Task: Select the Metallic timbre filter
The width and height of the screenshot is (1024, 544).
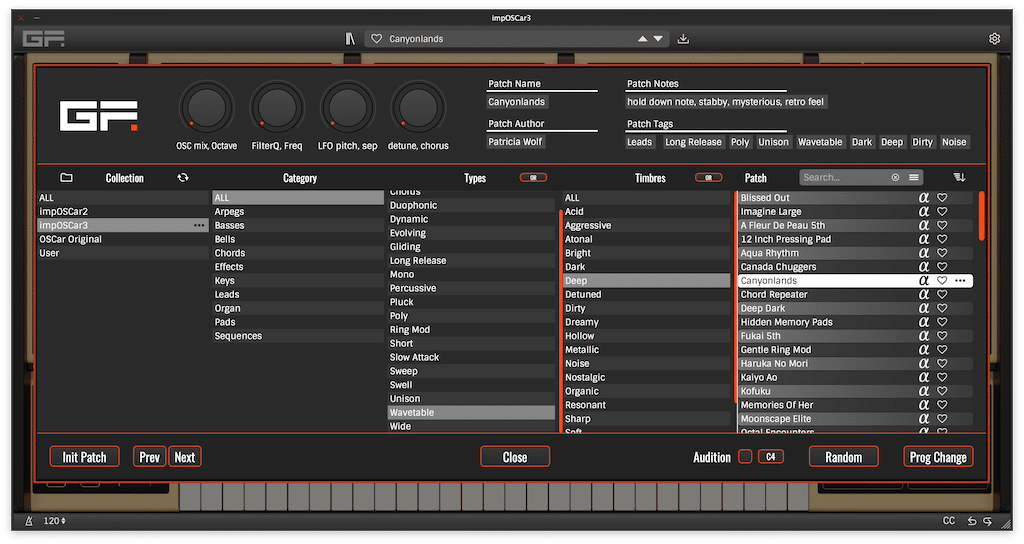Action: [x=647, y=349]
